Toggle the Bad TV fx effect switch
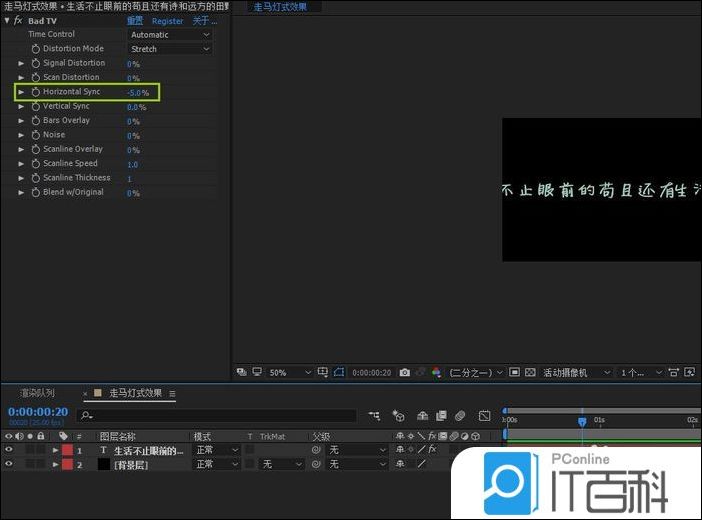Viewport: 702px width, 520px height. pyautogui.click(x=18, y=20)
